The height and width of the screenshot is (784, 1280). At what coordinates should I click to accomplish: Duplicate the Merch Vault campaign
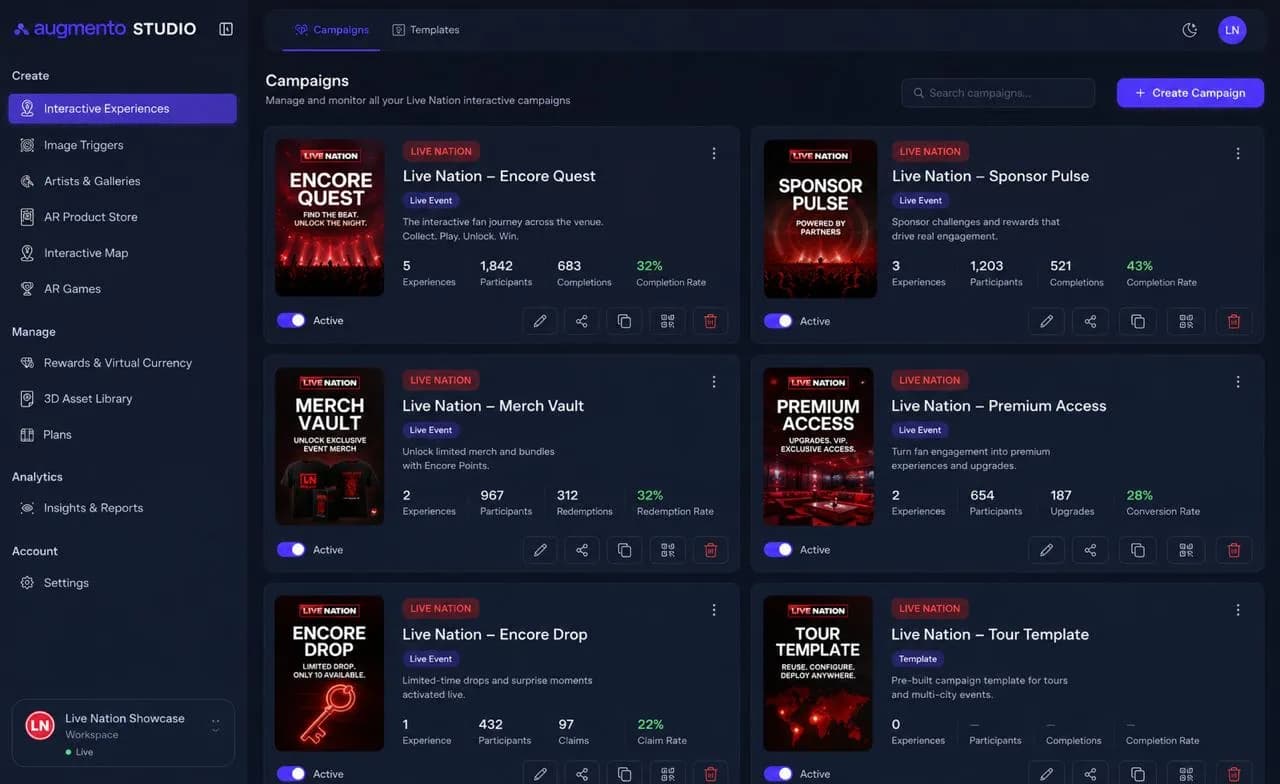[x=624, y=550]
